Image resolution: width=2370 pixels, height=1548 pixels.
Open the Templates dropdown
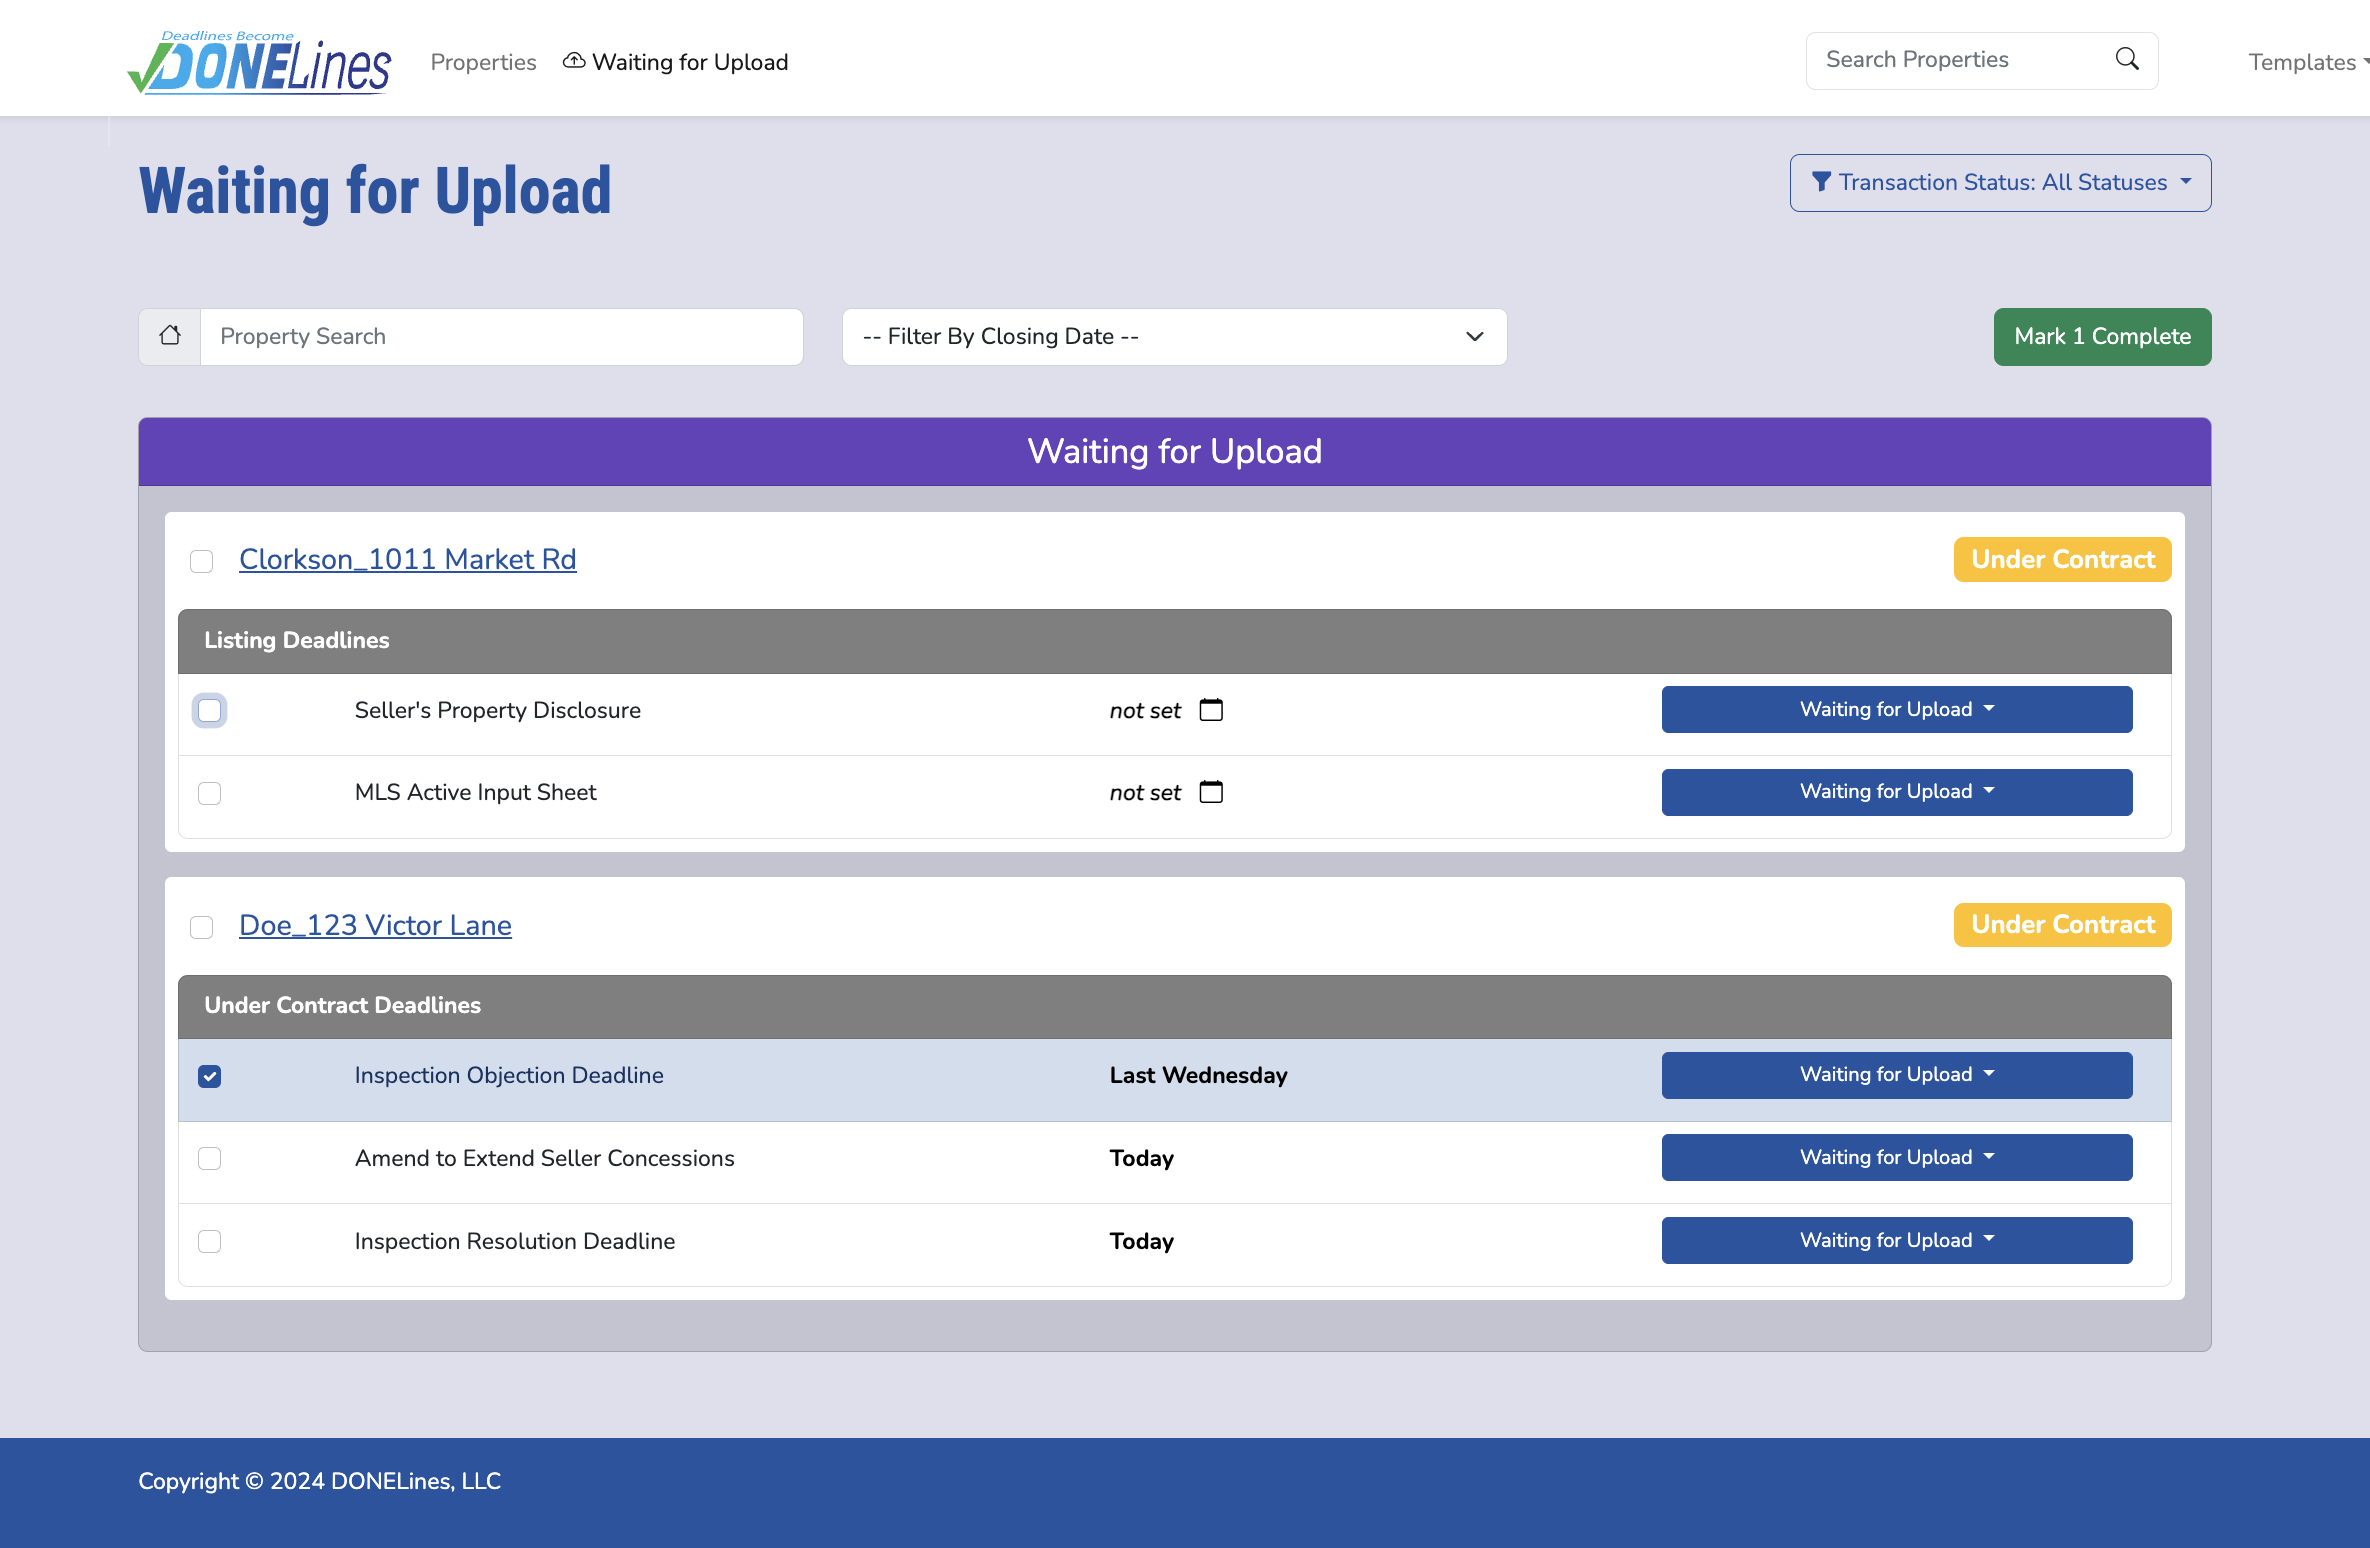click(x=2310, y=62)
